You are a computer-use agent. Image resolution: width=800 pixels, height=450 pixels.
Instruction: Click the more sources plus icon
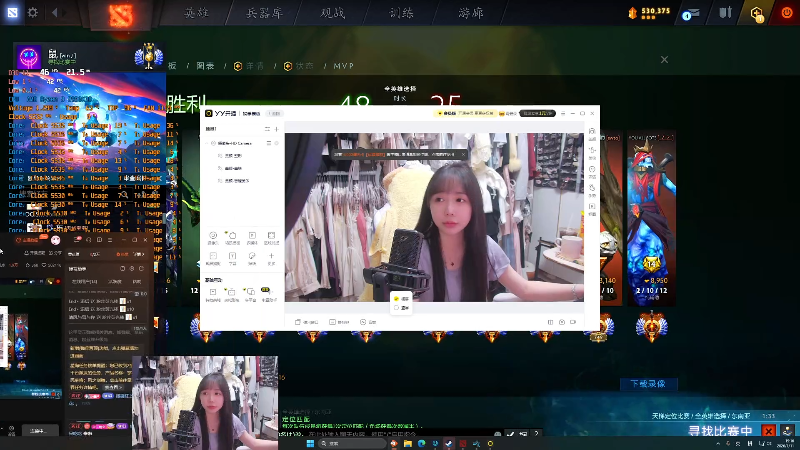[271, 258]
